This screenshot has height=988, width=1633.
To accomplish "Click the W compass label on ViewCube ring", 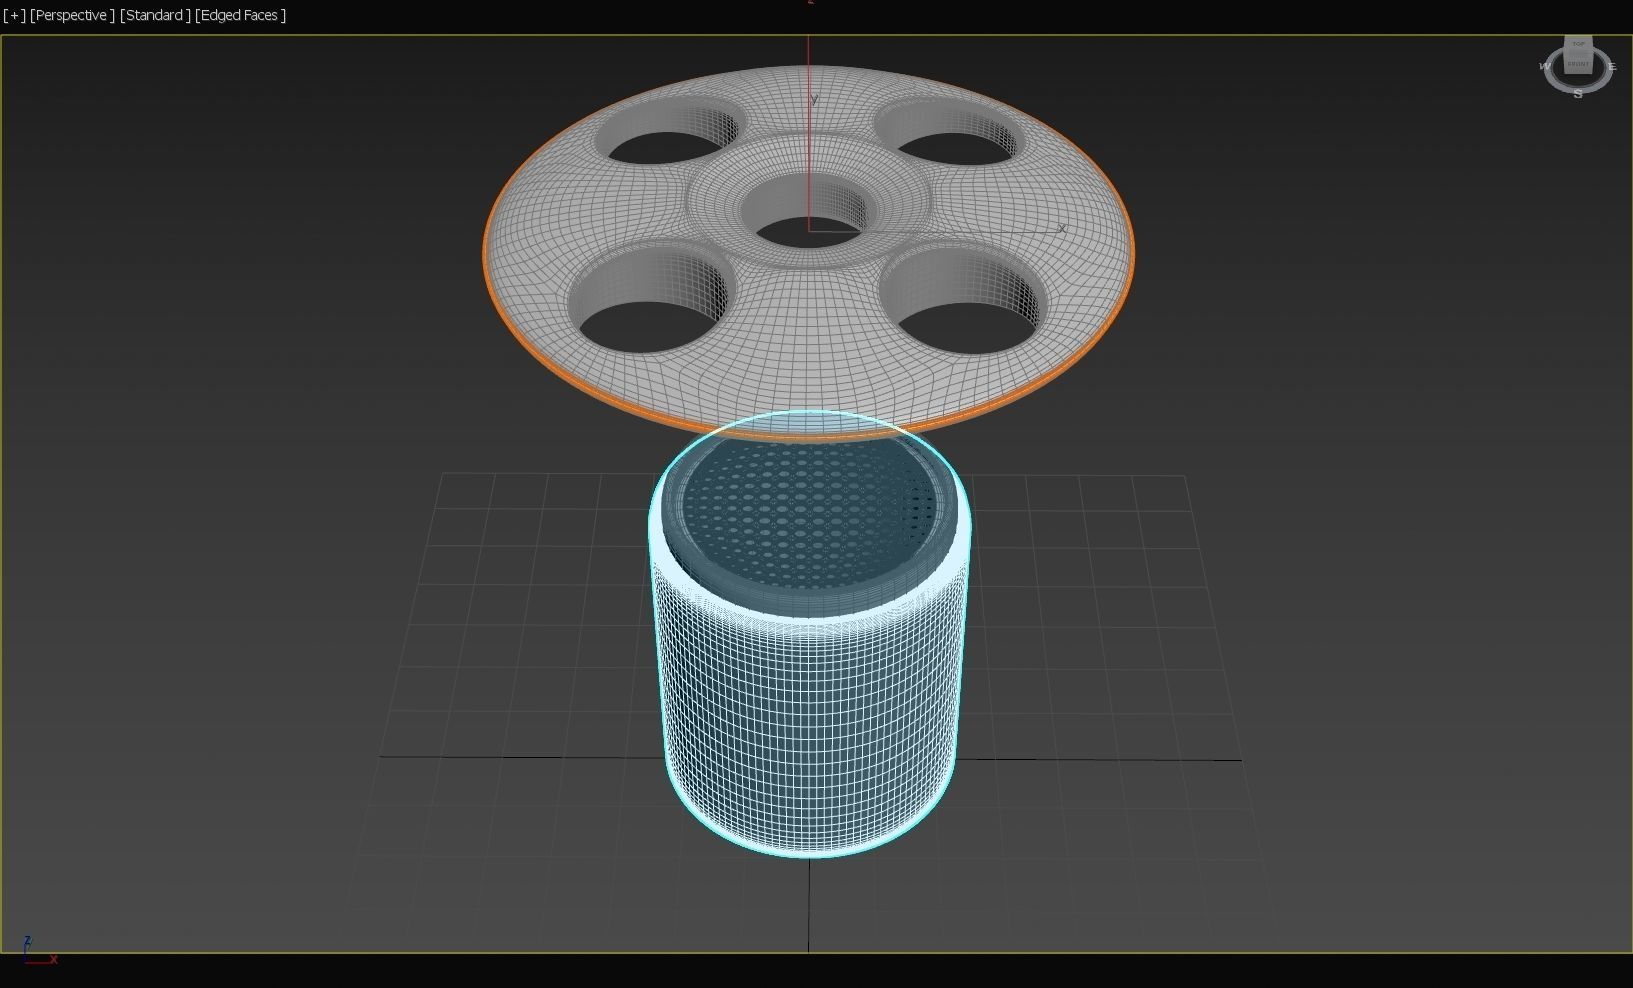I will [x=1546, y=67].
